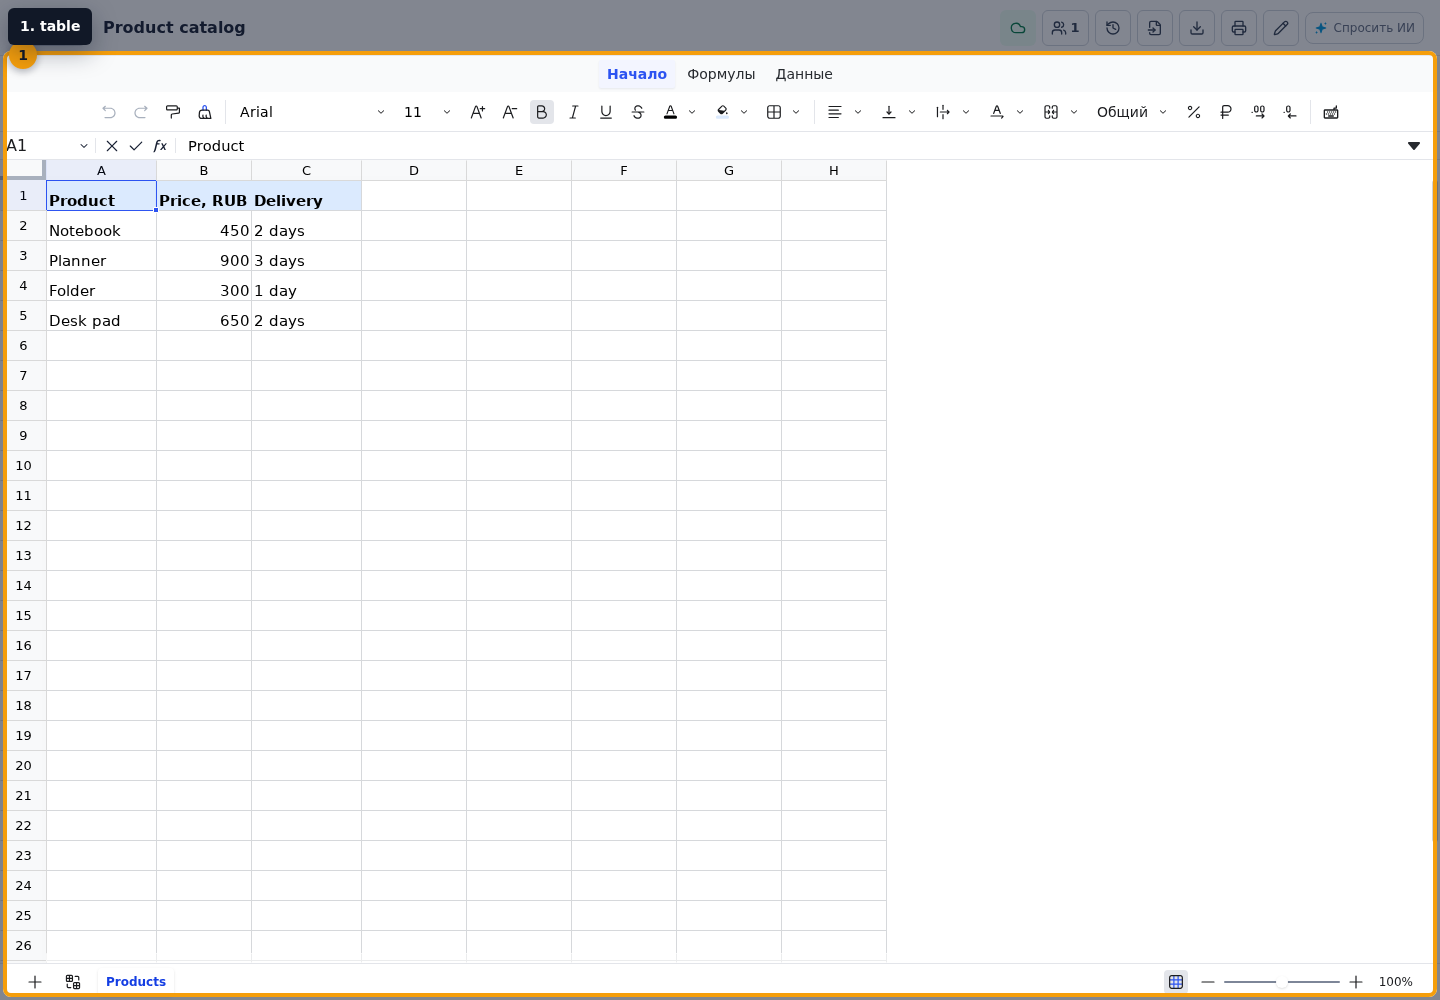Viewport: 1440px width, 1000px height.
Task: Open the Products sheet tab
Action: tap(136, 982)
